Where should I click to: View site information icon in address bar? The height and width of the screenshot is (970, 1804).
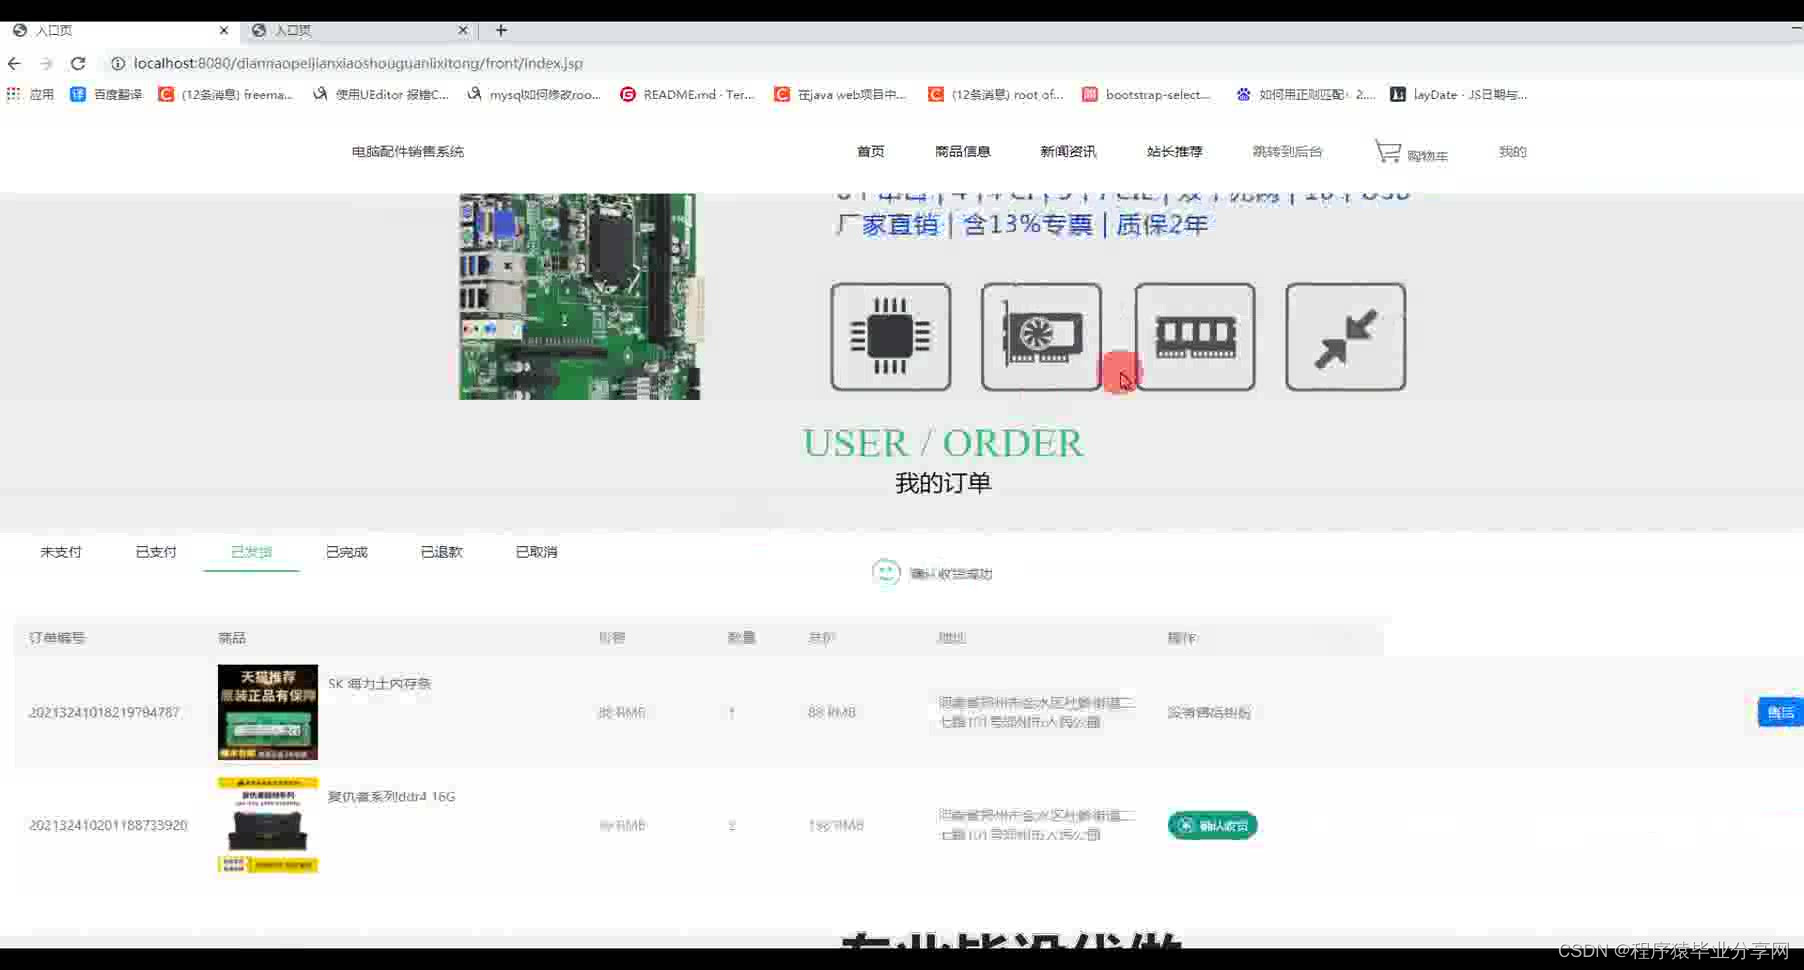coord(117,63)
